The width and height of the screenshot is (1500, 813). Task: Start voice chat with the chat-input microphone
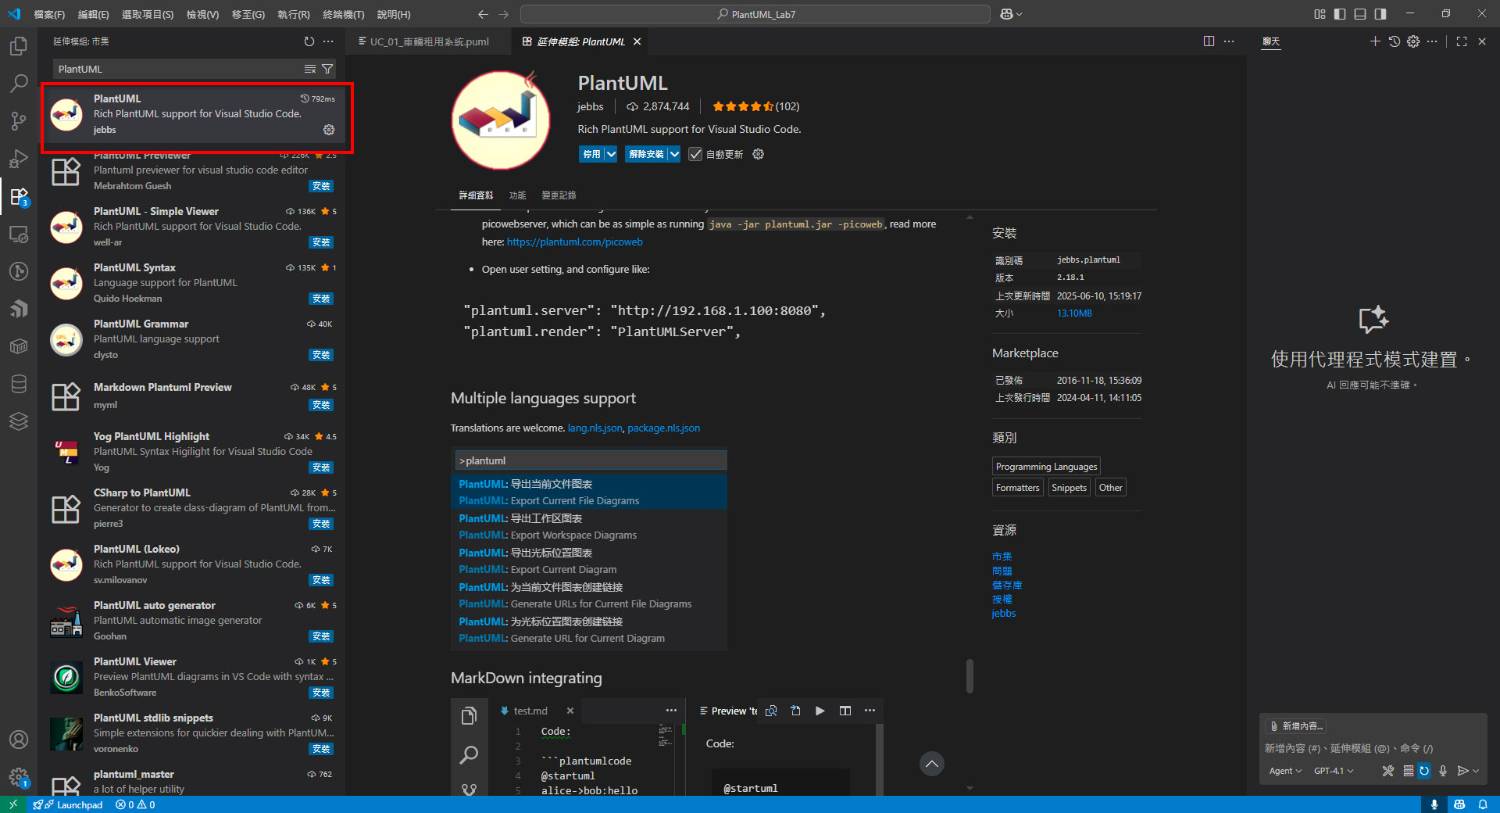(x=1442, y=771)
